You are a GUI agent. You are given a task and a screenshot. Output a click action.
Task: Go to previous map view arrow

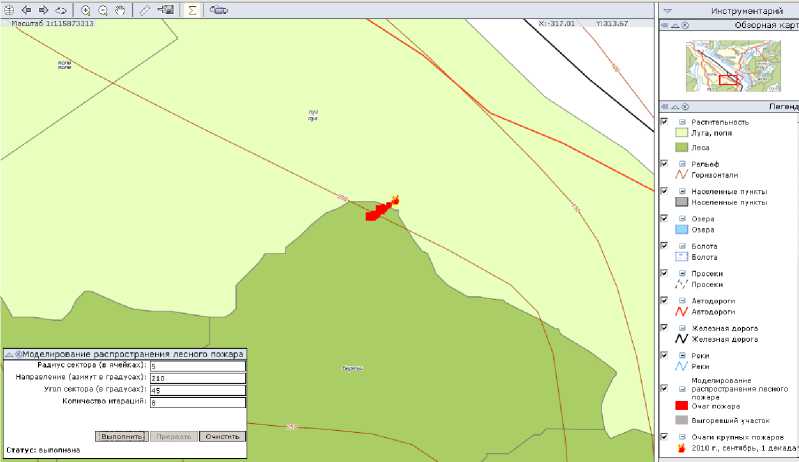tap(26, 10)
